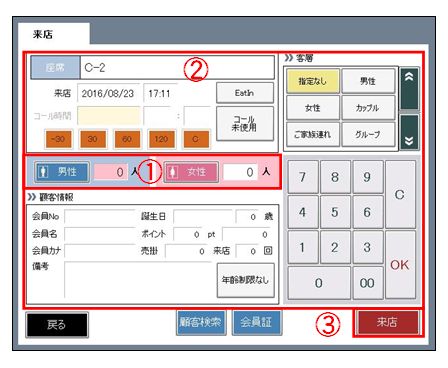Click the 年齢制限なし button

(x=246, y=280)
